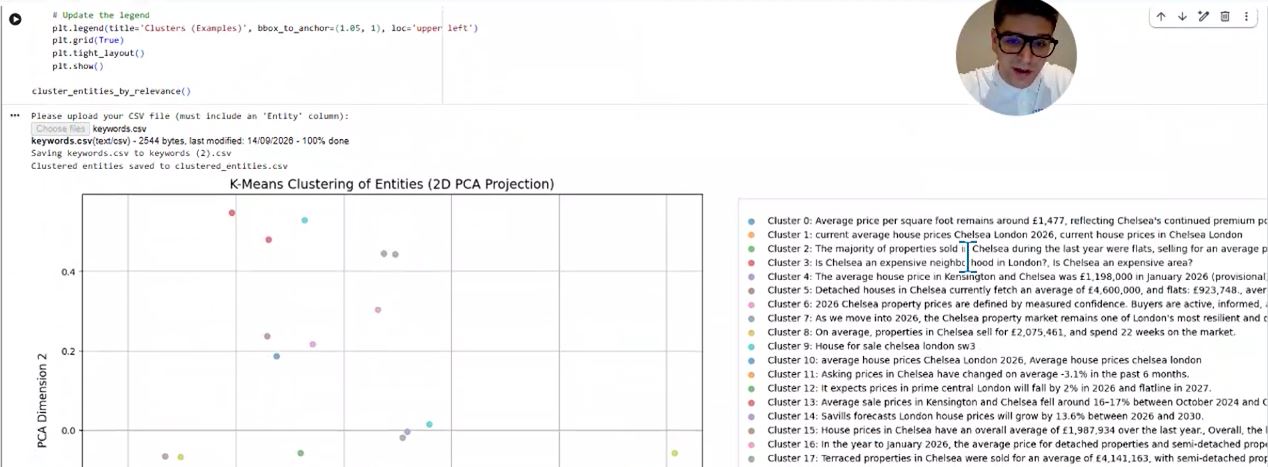Click legend entry Cluster 5 detached houses
The width and height of the screenshot is (1268, 467).
coord(1017,290)
